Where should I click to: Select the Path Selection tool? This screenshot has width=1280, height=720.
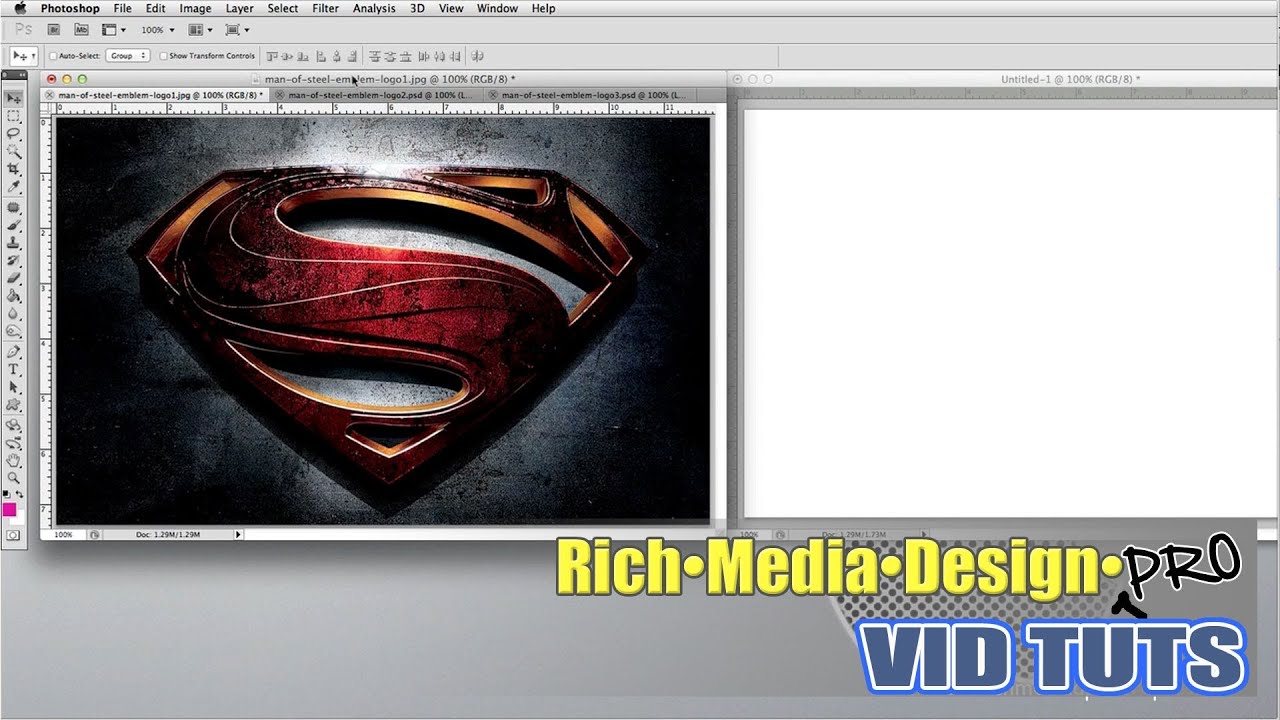coord(14,387)
